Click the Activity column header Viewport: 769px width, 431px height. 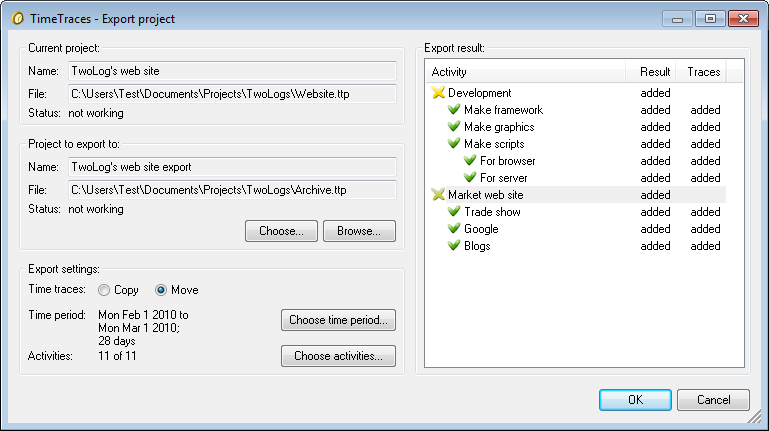[x=525, y=72]
